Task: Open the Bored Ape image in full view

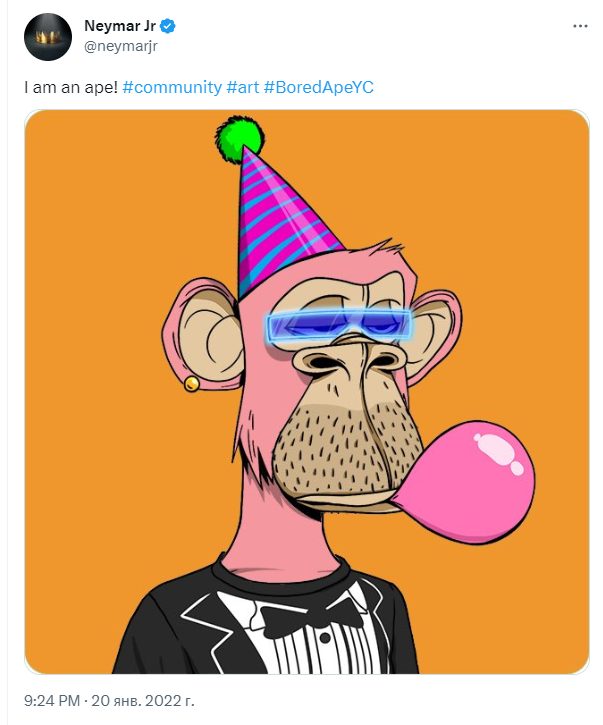Action: (307, 392)
